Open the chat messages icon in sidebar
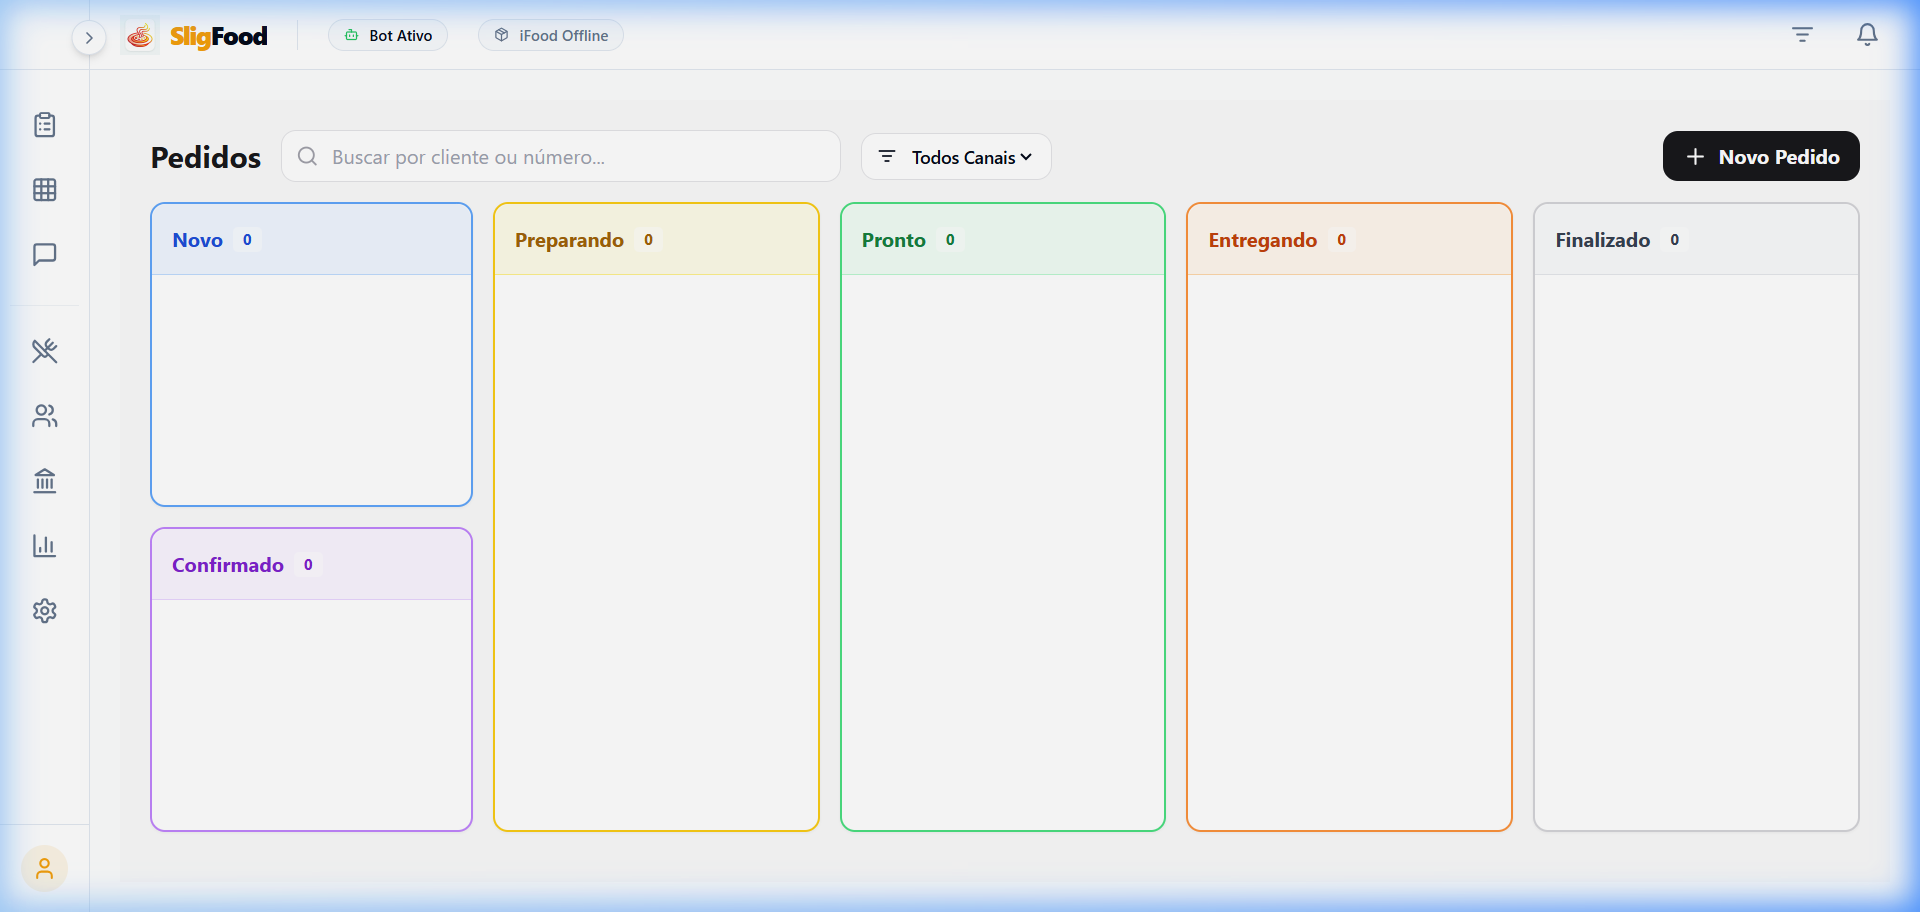 [x=45, y=255]
